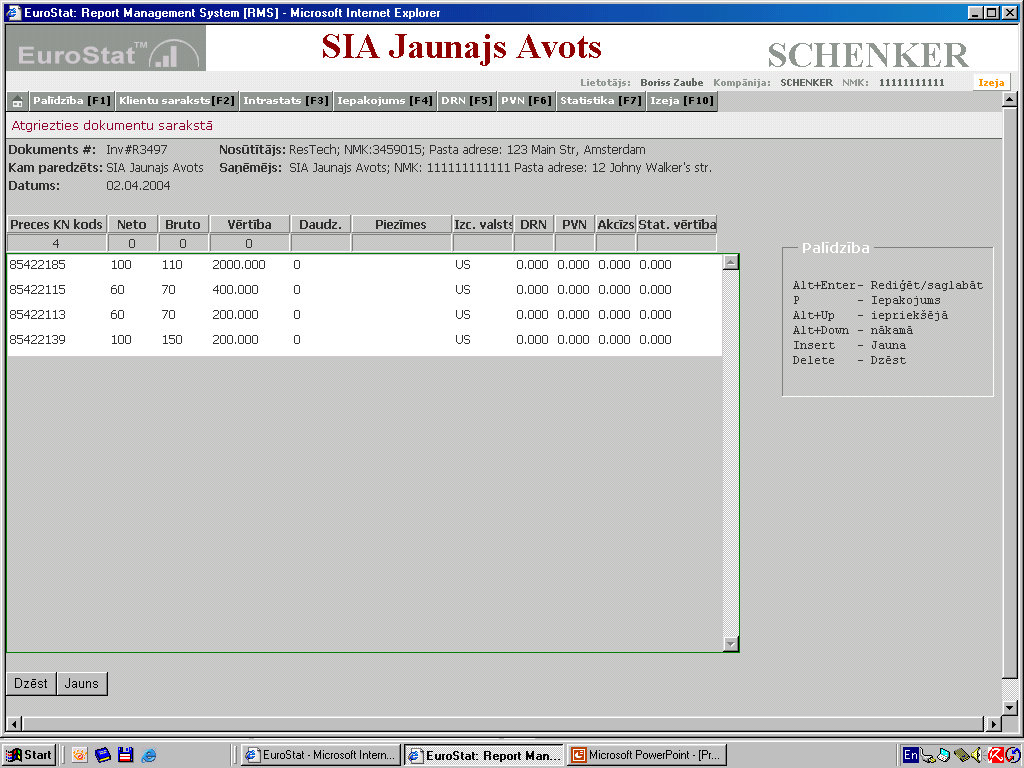Click the Bruto value 110
The height and width of the screenshot is (768, 1024).
(x=172, y=264)
